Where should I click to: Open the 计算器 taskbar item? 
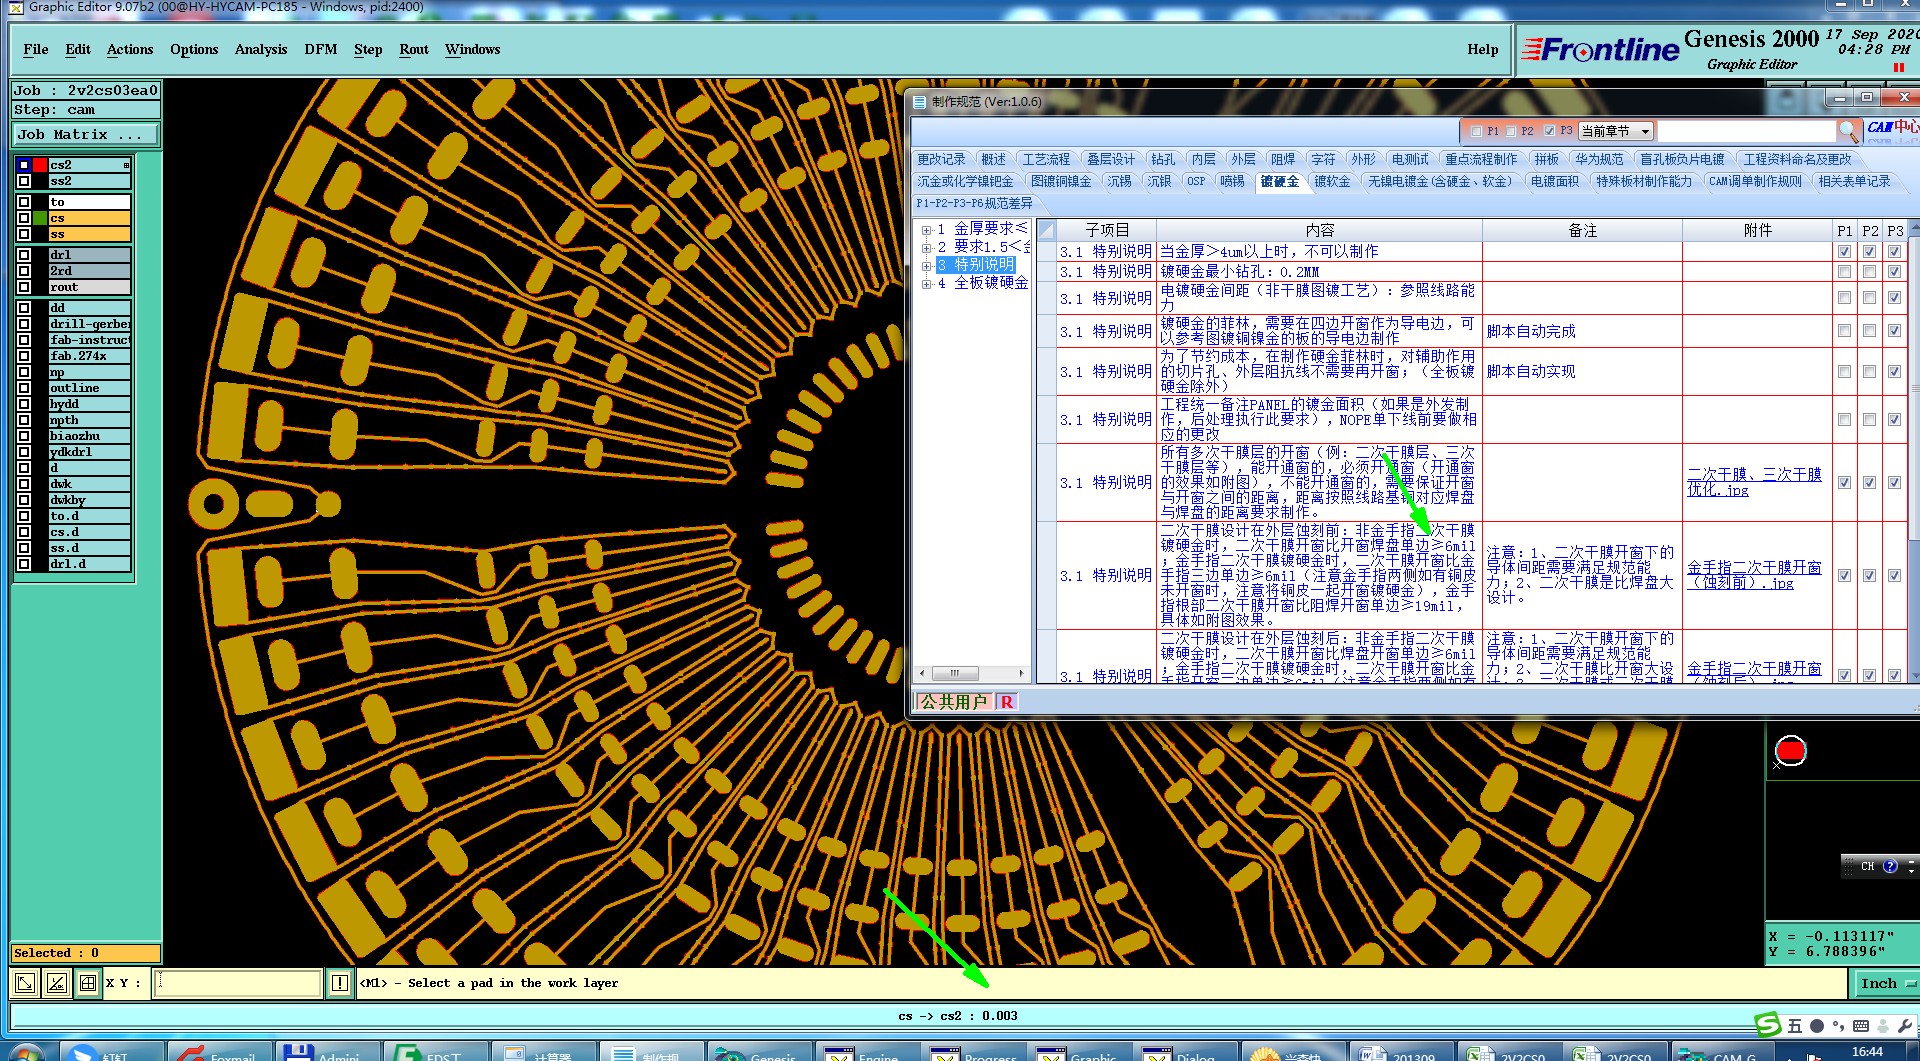544,1052
